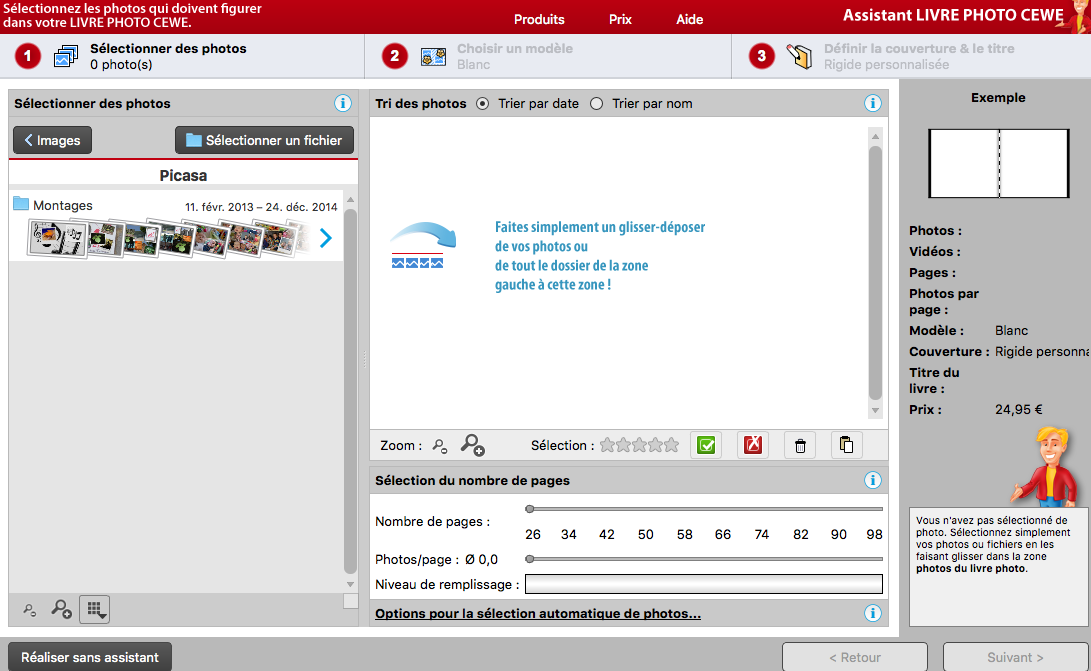Click the copy pages icon button
1091x671 pixels.
click(847, 445)
